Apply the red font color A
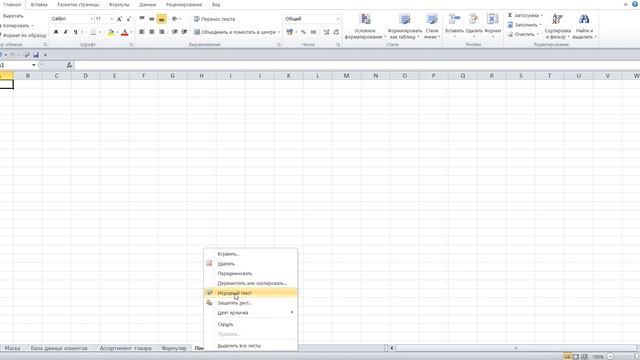This screenshot has width=640, height=360. coord(125,32)
